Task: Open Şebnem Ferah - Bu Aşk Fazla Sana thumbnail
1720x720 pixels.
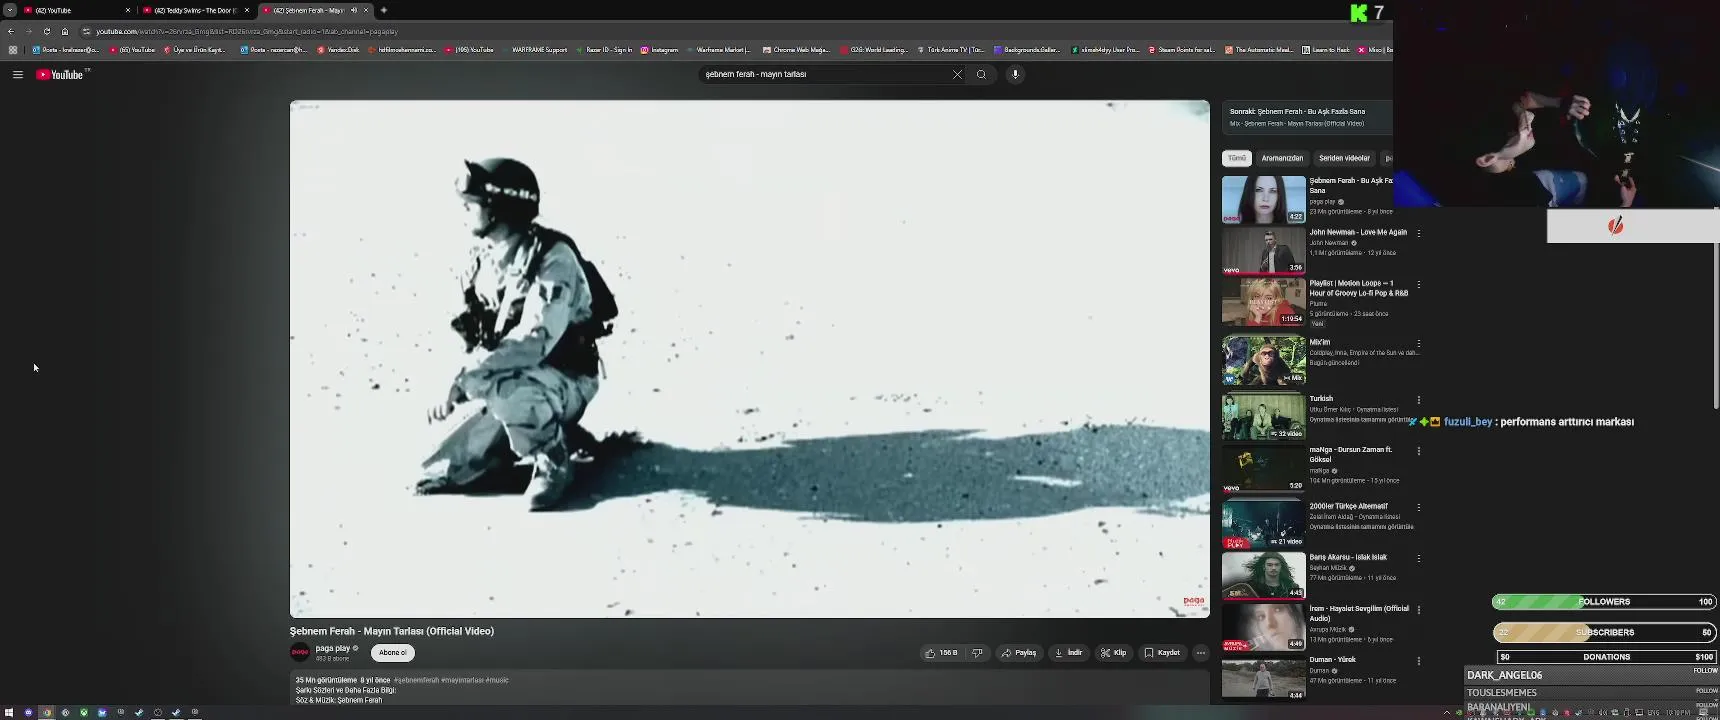Action: click(x=1264, y=199)
